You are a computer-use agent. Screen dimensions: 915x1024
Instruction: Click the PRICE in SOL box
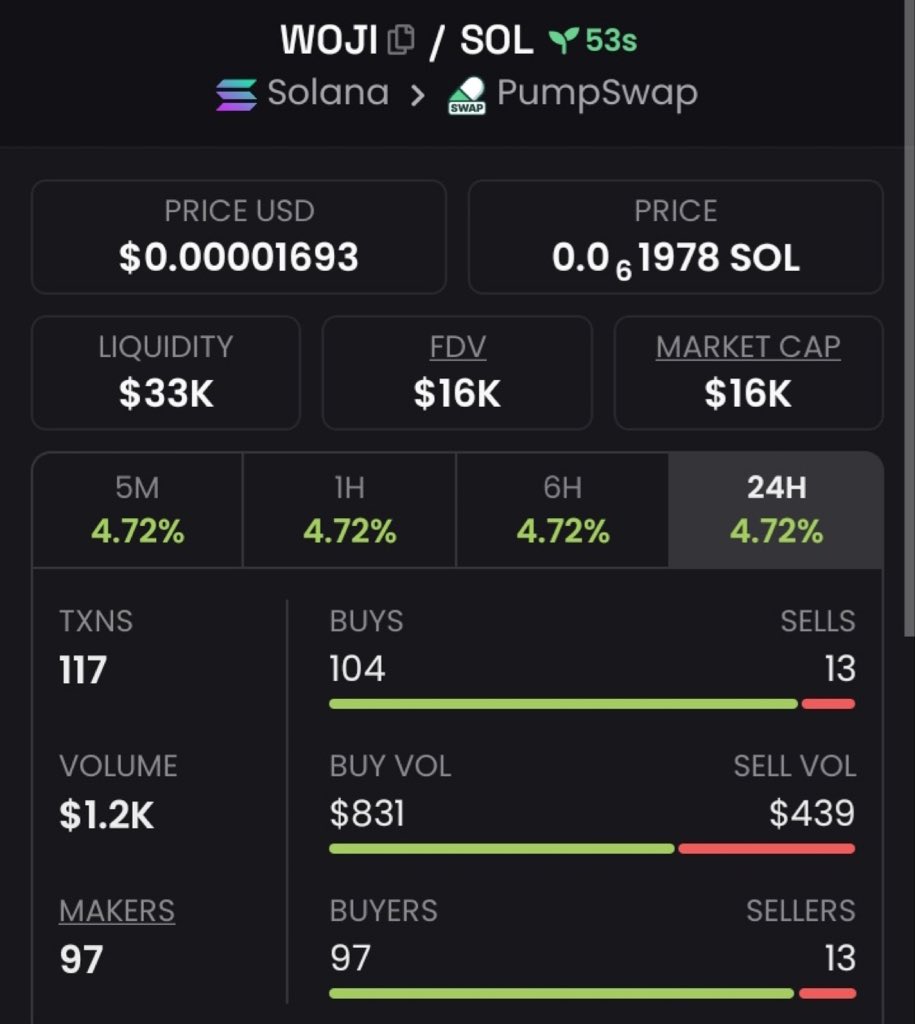[675, 237]
